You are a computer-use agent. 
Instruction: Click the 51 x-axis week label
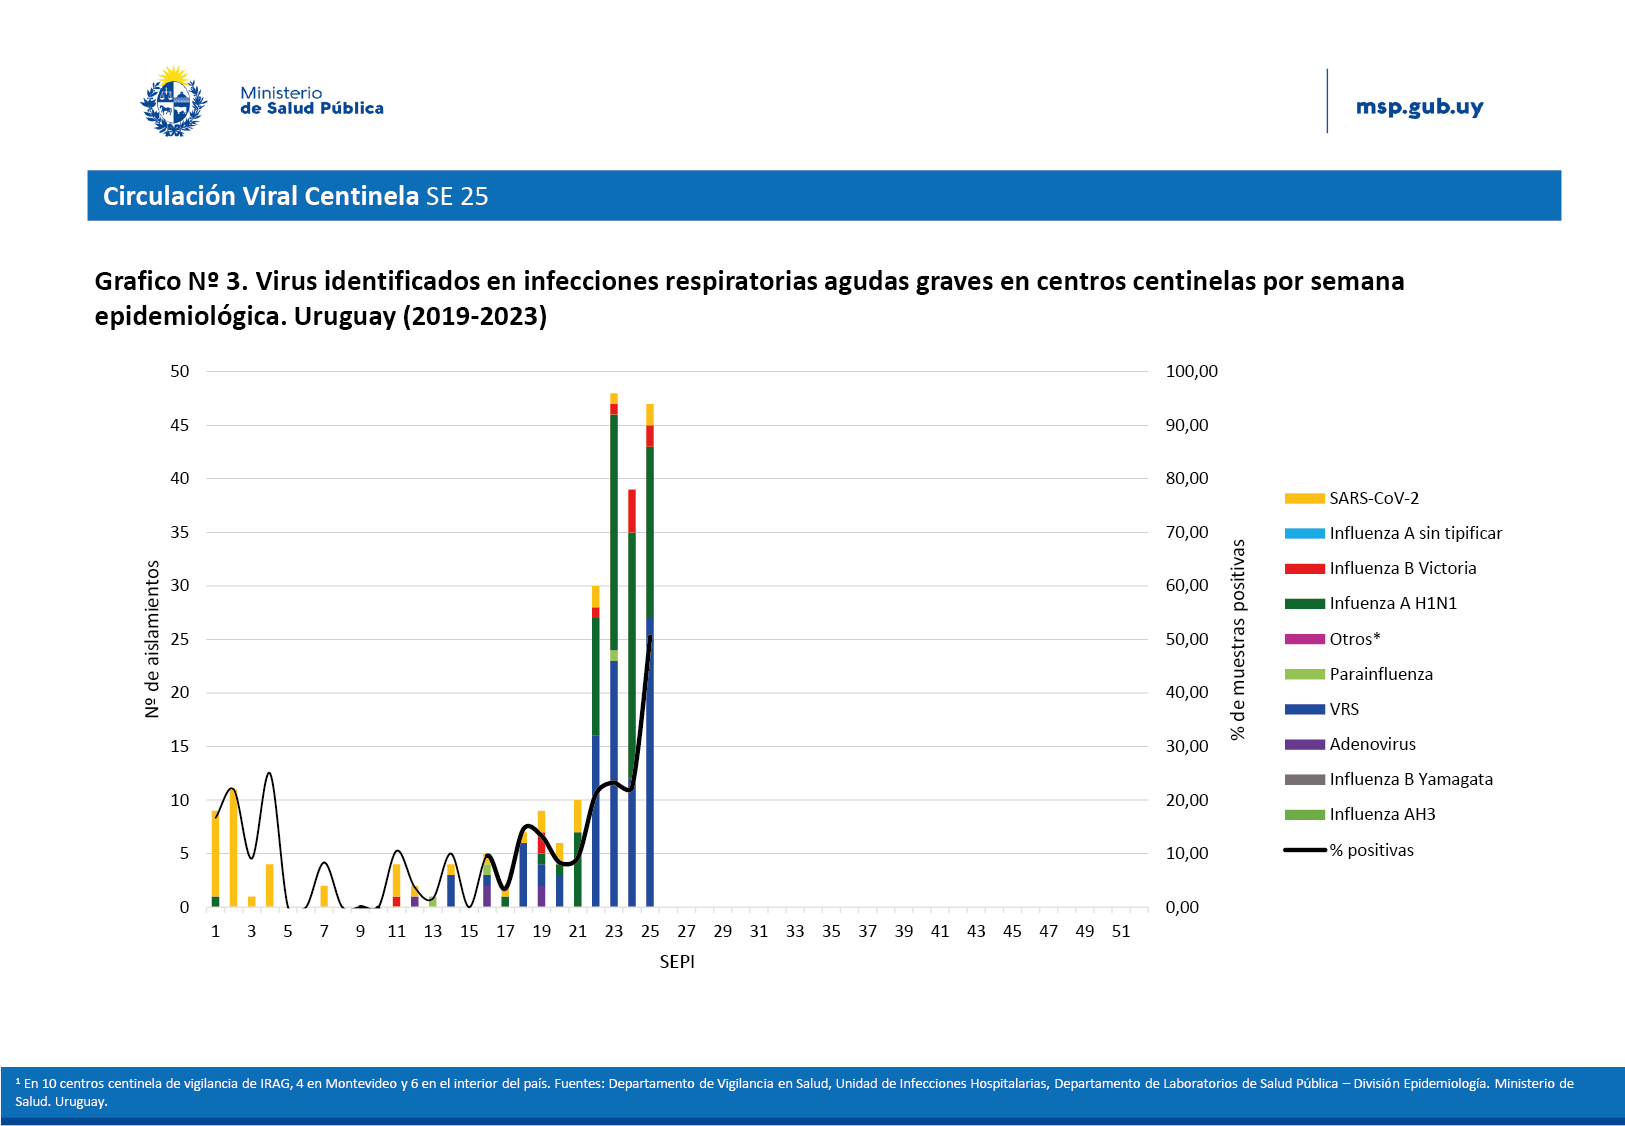[x=1121, y=931]
